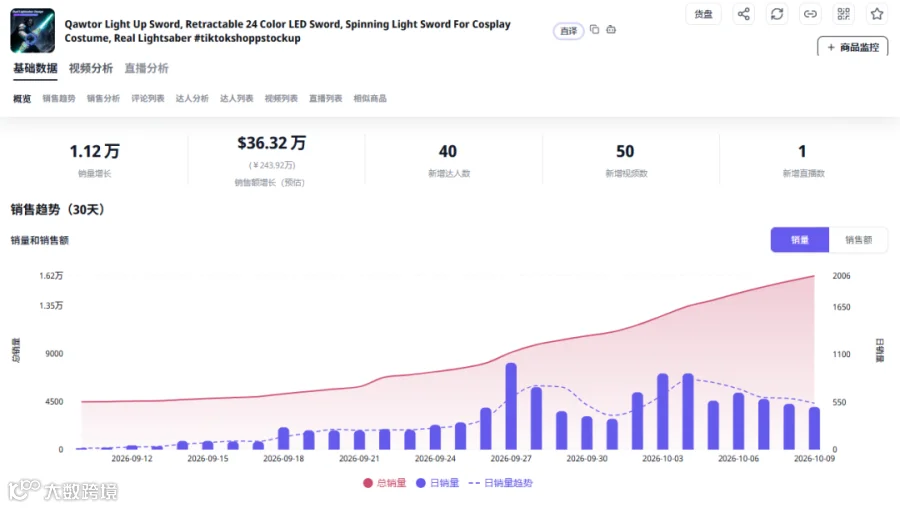This screenshot has height=508, width=900.
Task: Click the product title text beginning Qawtor Light Up Sword
Action: pos(288,31)
